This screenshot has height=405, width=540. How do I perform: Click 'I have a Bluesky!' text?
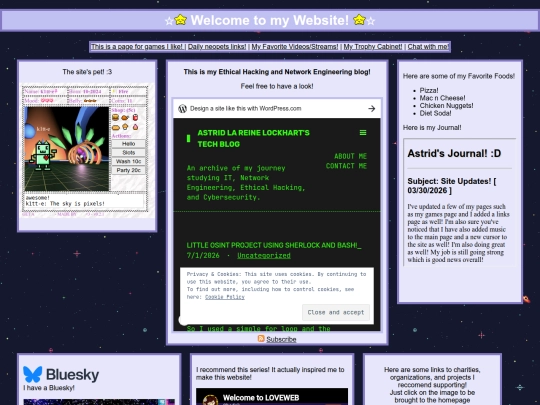pyautogui.click(x=49, y=388)
